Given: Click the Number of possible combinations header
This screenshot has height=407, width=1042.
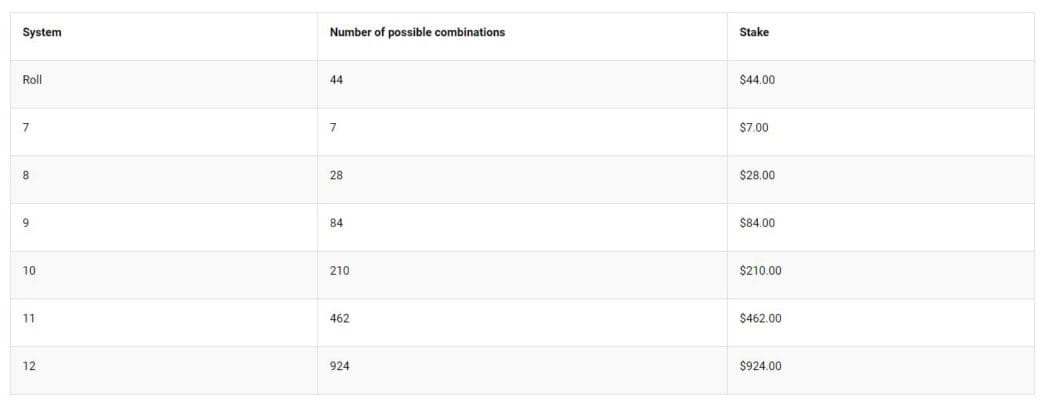Looking at the screenshot, I should [417, 33].
